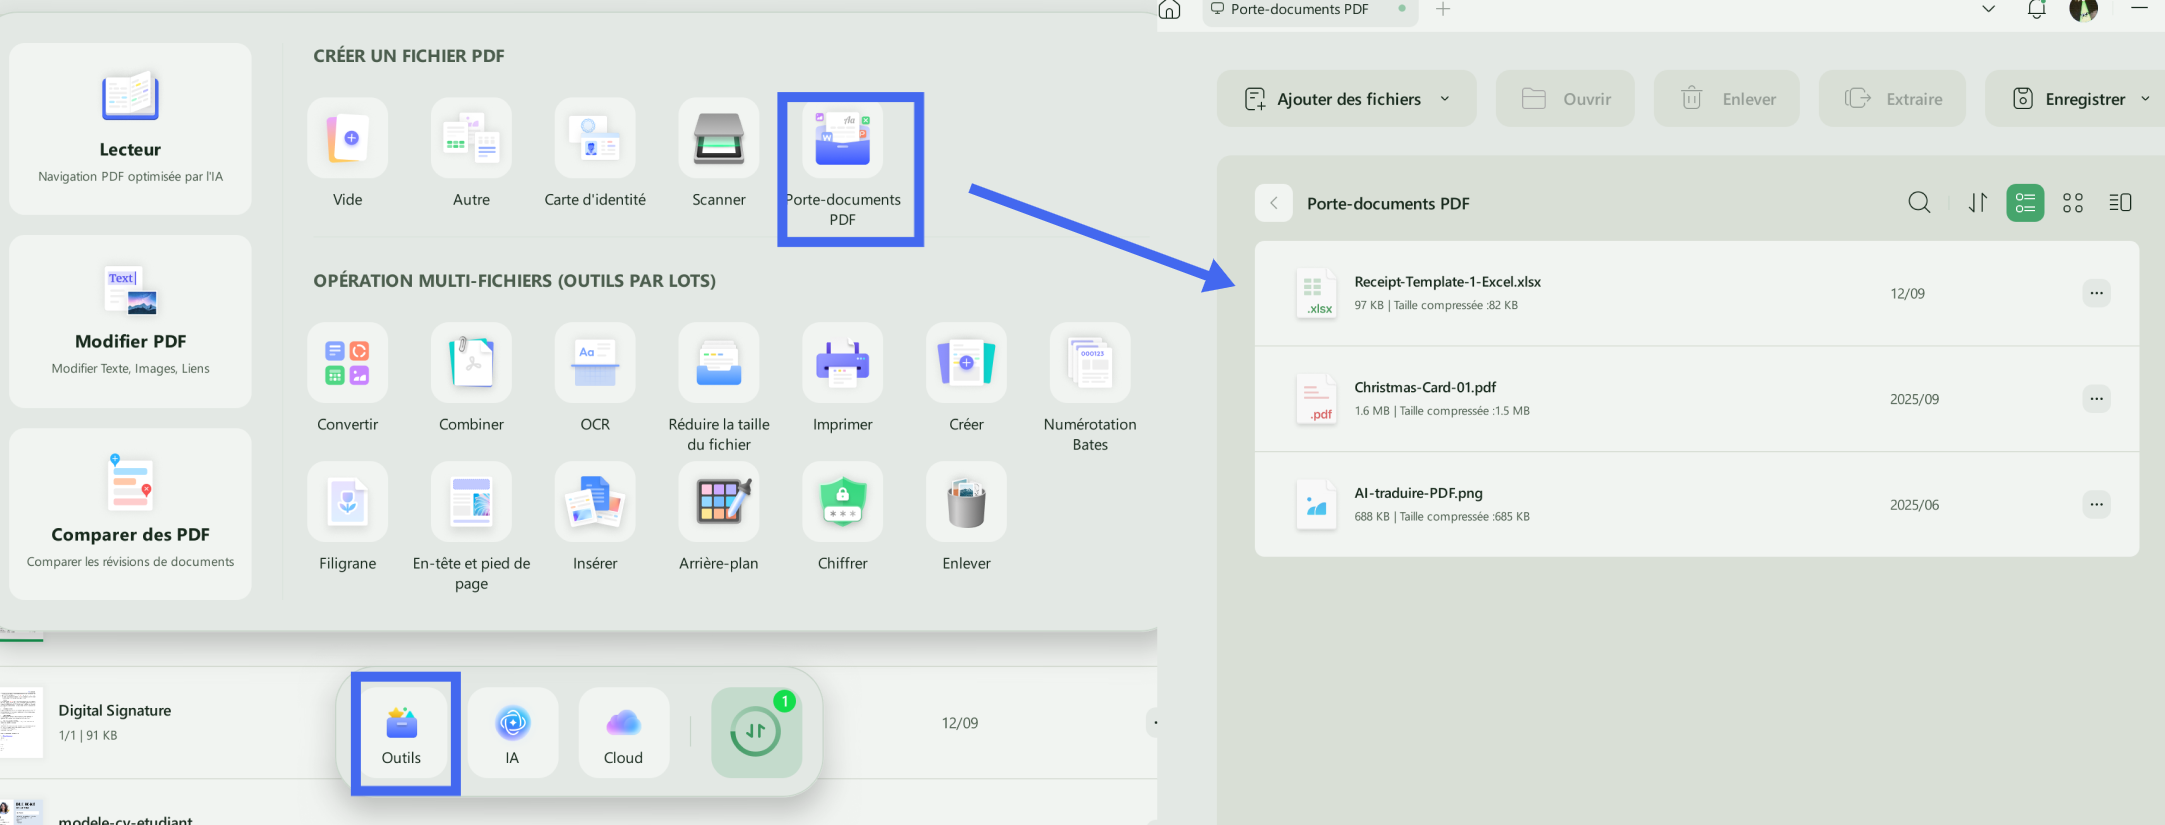Click the Enlever button in portfolio toolbar

tap(1727, 98)
